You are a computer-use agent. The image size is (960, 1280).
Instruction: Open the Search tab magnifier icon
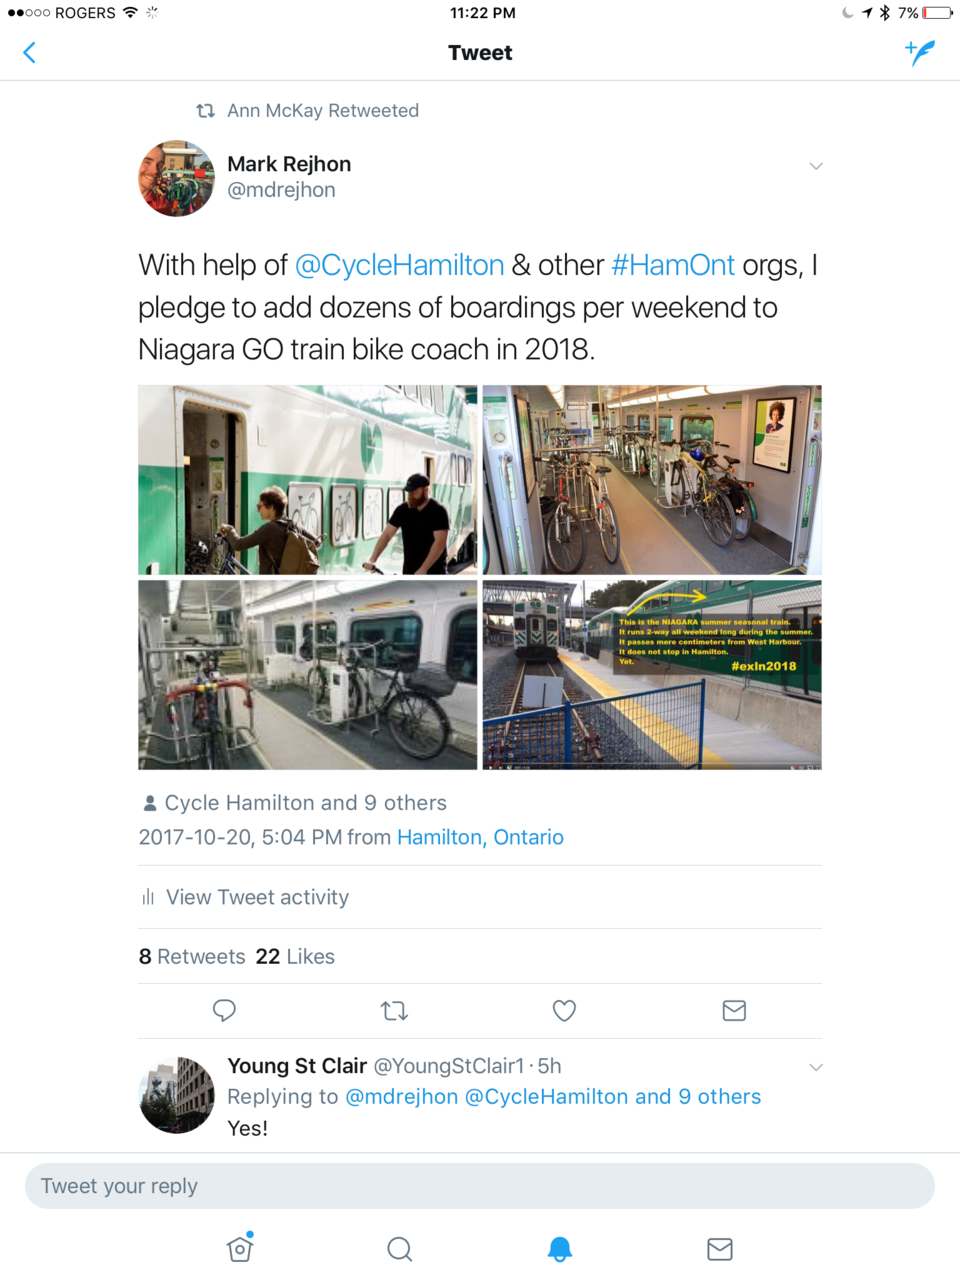[399, 1249]
